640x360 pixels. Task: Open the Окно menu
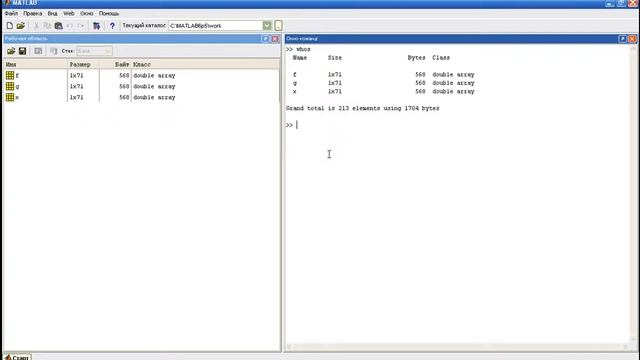pos(87,13)
